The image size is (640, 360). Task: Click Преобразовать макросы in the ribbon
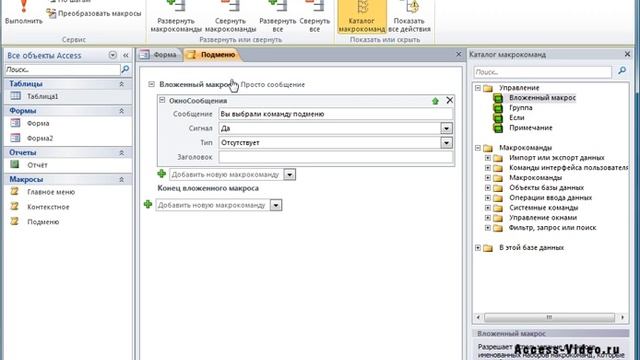pyautogui.click(x=94, y=13)
